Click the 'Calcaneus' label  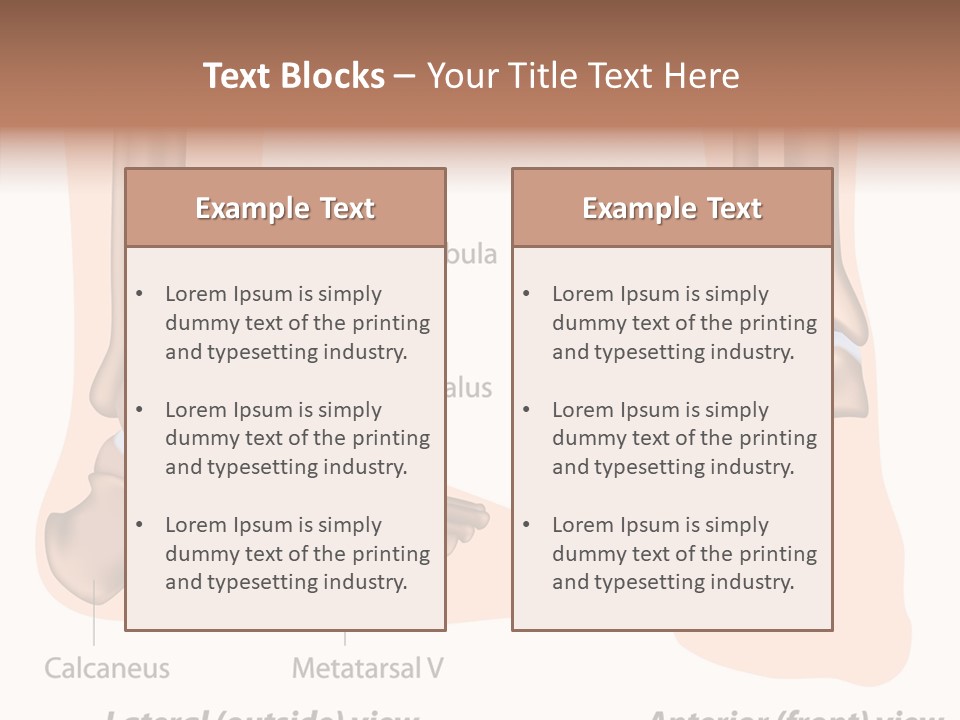pos(107,668)
